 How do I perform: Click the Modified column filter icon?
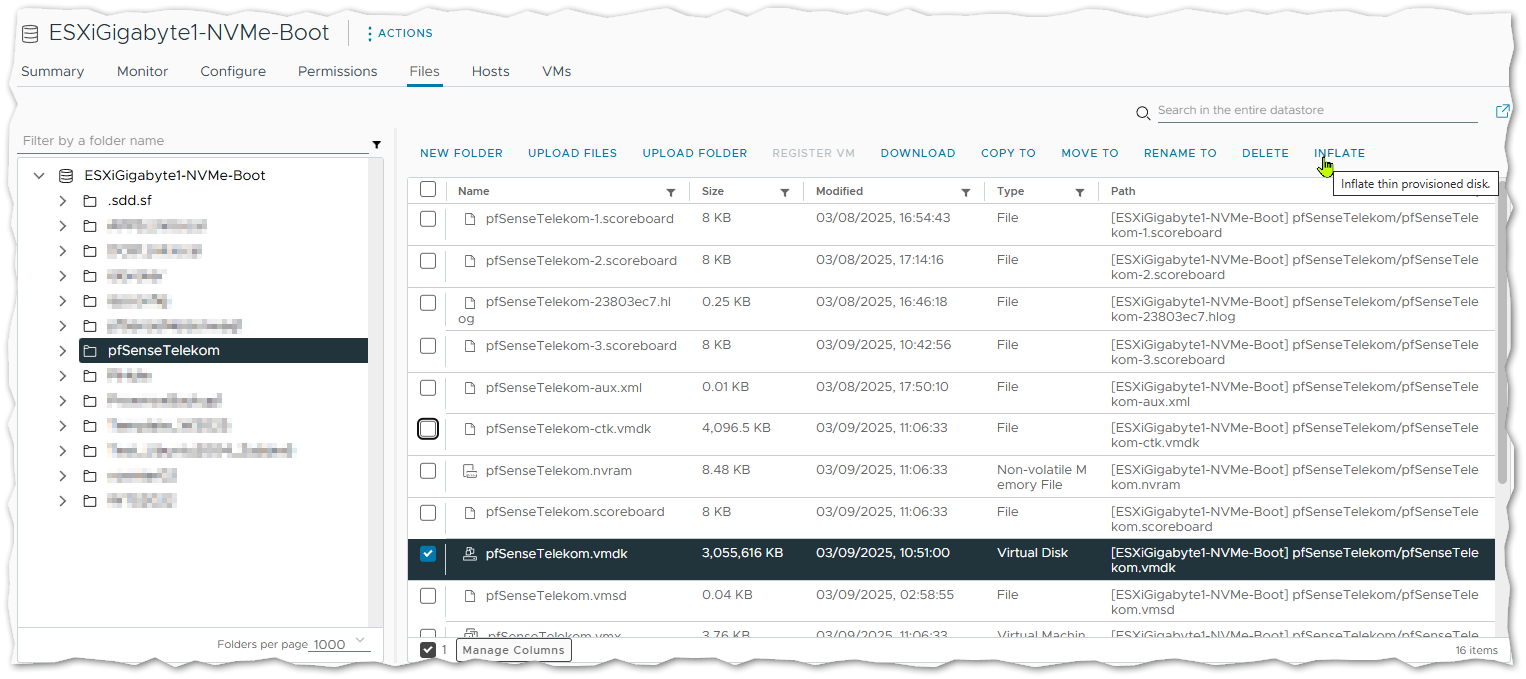[x=966, y=192]
